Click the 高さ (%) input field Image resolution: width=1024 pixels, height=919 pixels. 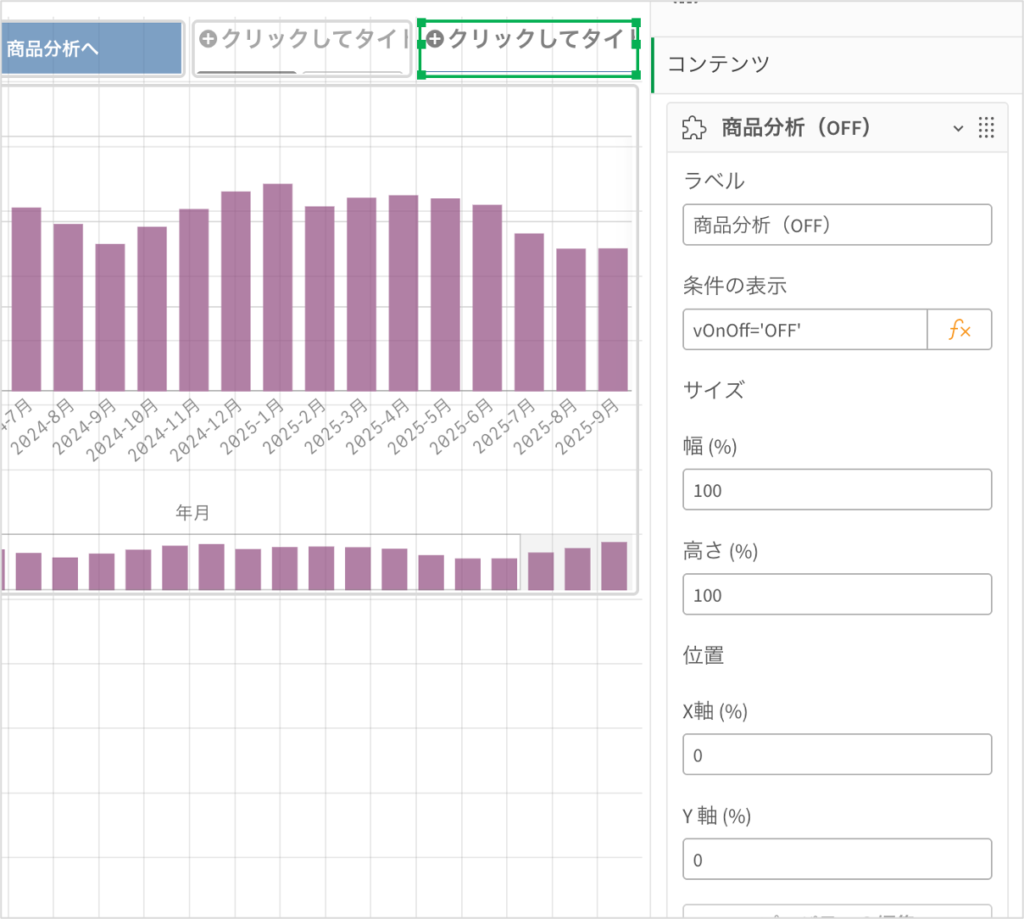(x=836, y=594)
